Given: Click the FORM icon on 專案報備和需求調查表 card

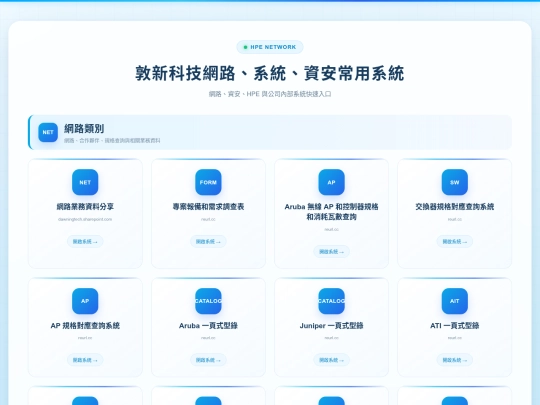Looking at the screenshot, I should coord(208,182).
